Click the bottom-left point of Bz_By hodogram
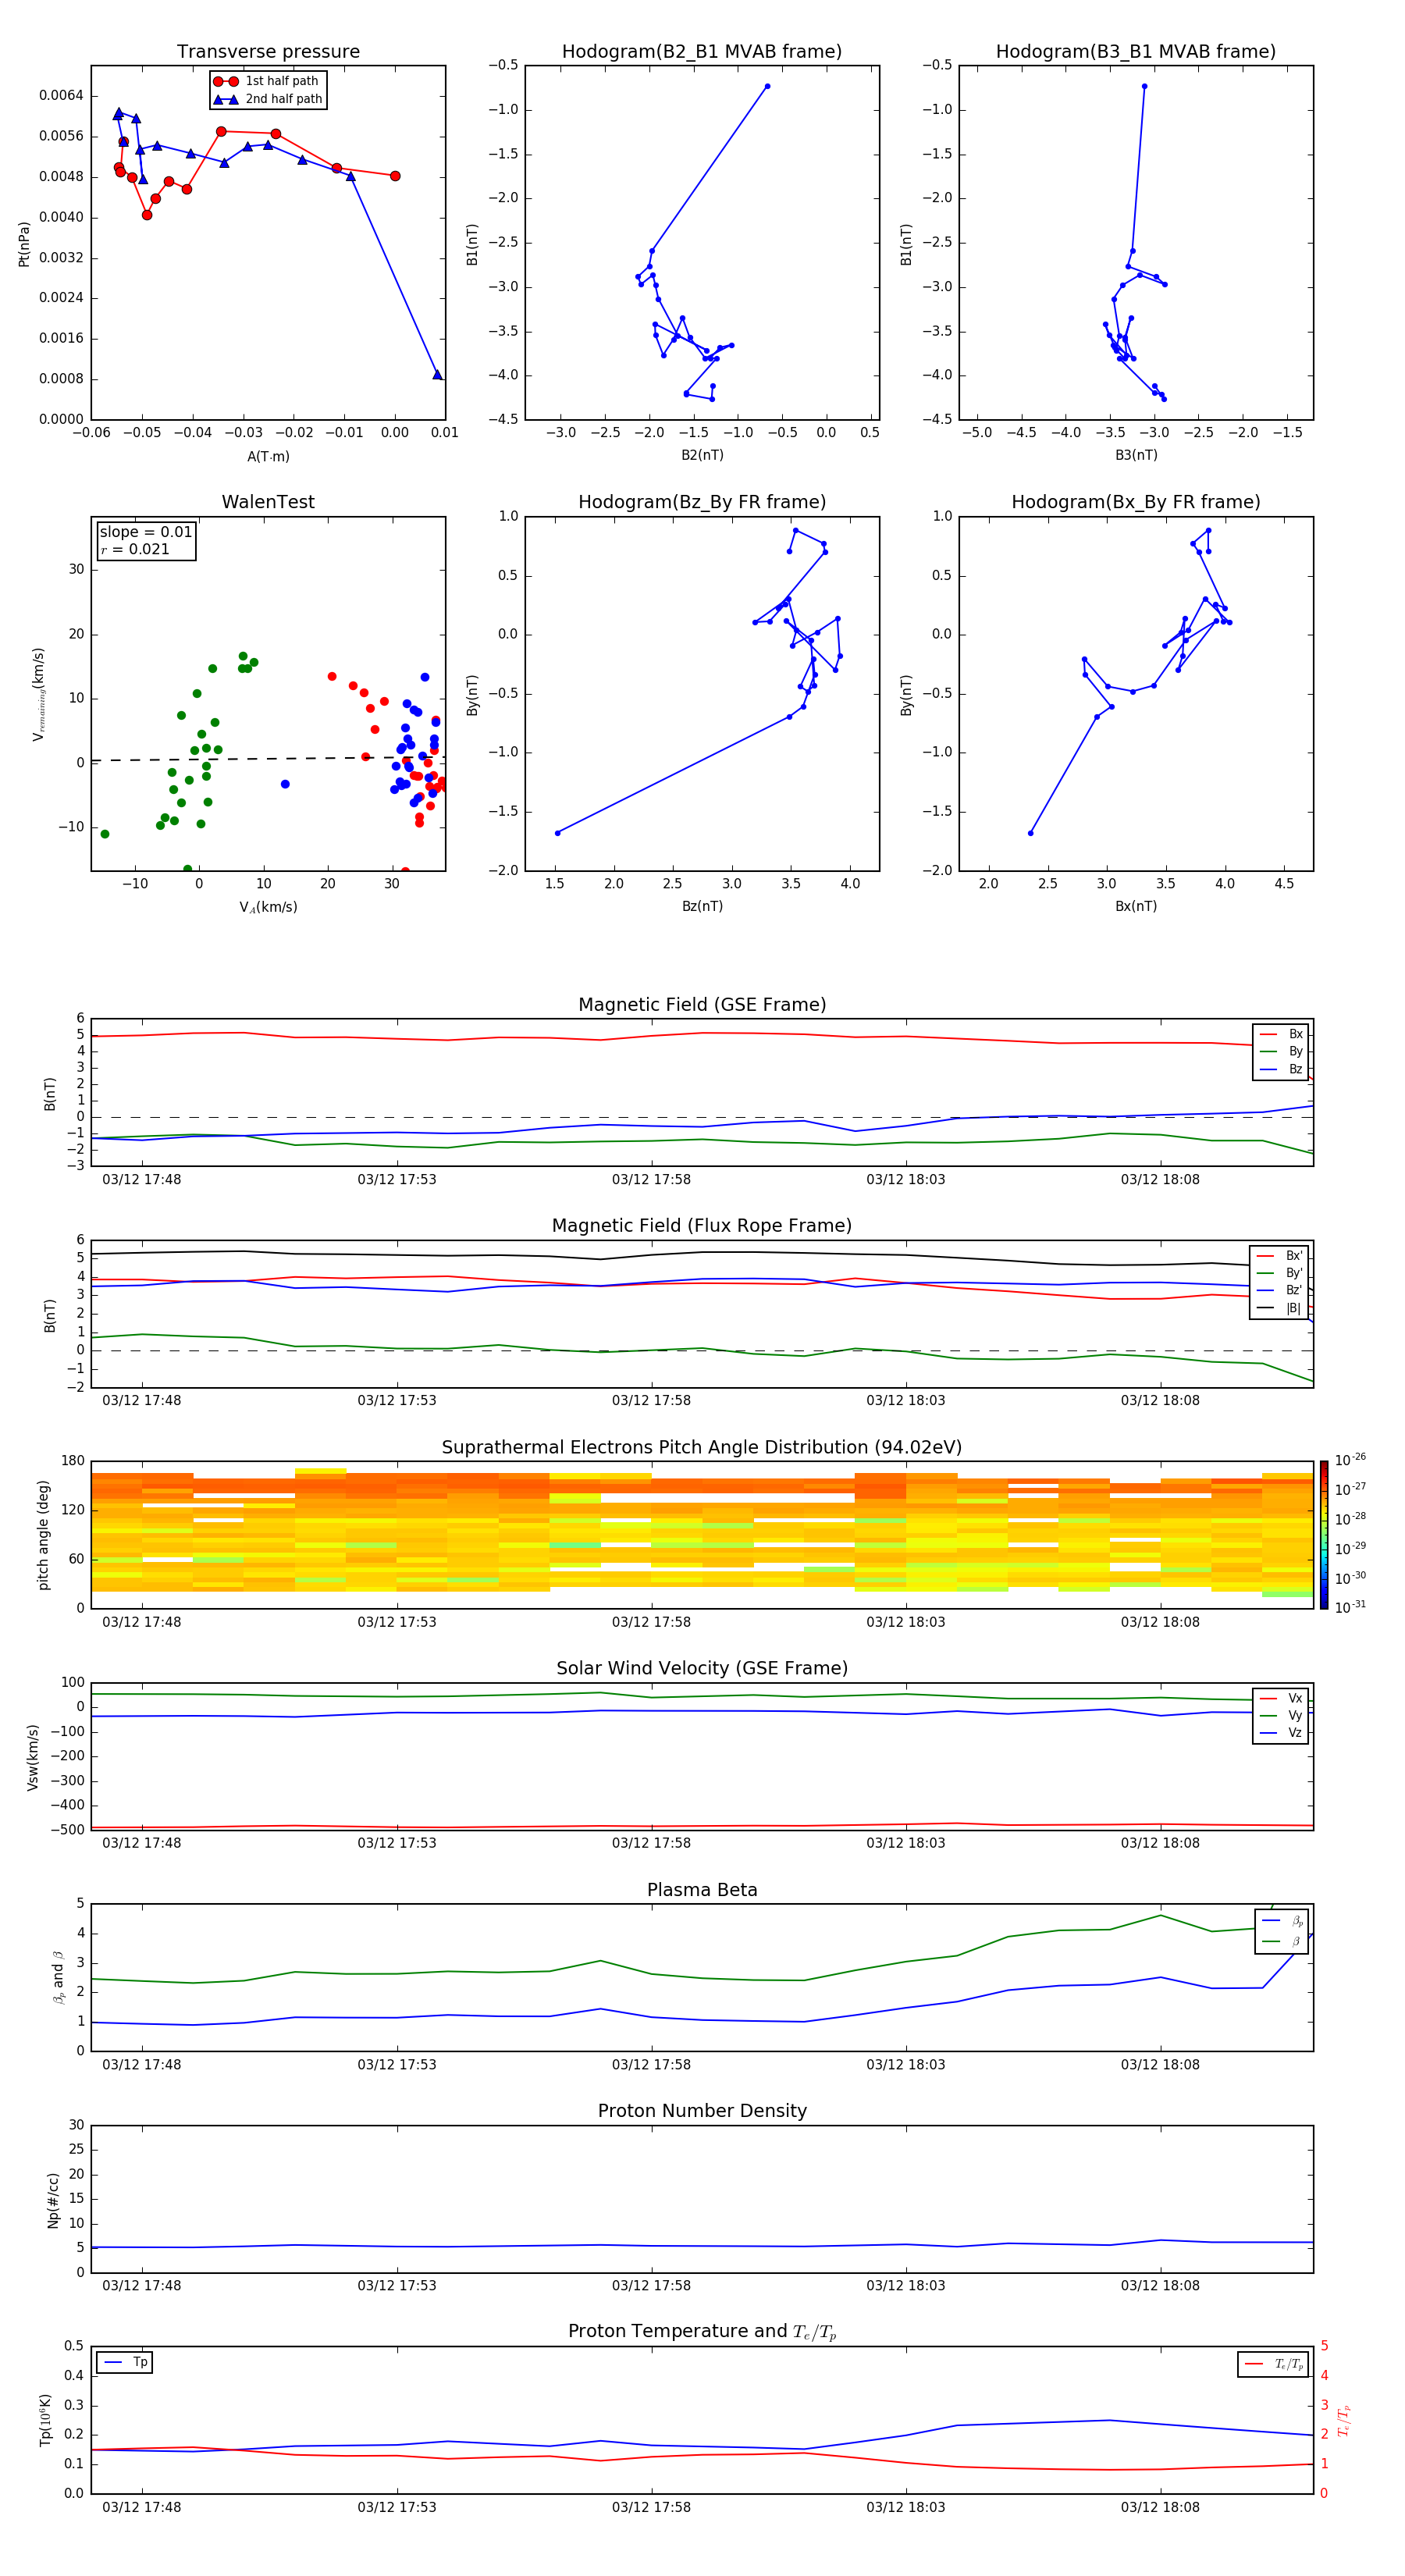This screenshot has height=2576, width=1405. pyautogui.click(x=557, y=833)
